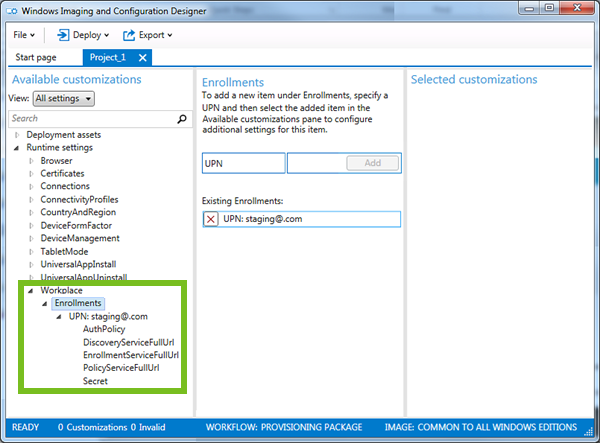Expand the ConnectivityProfiles node

click(x=31, y=199)
